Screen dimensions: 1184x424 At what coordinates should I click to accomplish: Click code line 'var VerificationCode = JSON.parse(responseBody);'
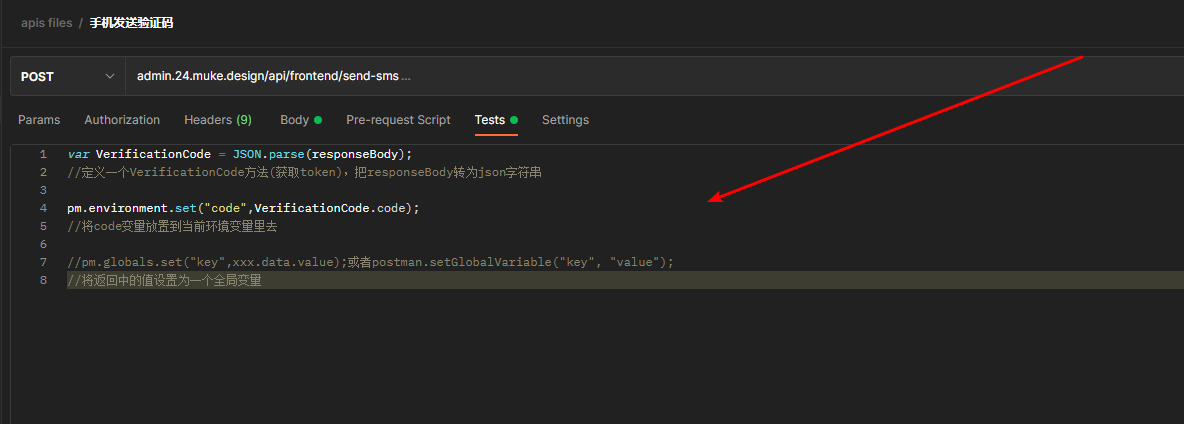point(240,154)
